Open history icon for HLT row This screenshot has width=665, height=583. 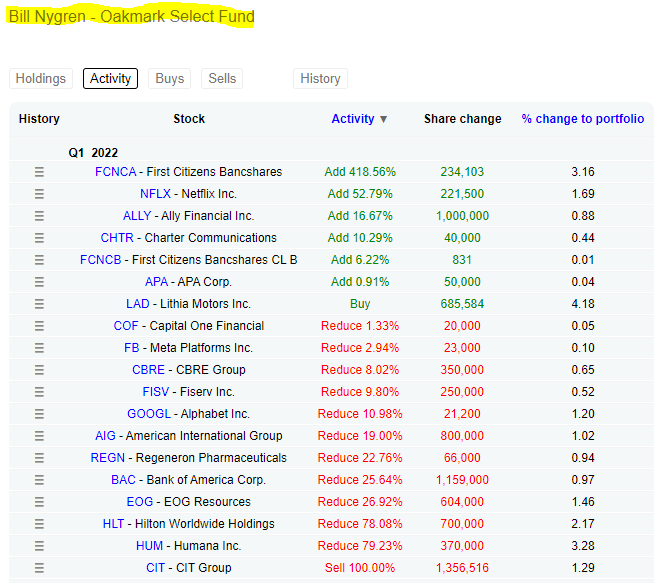39,524
